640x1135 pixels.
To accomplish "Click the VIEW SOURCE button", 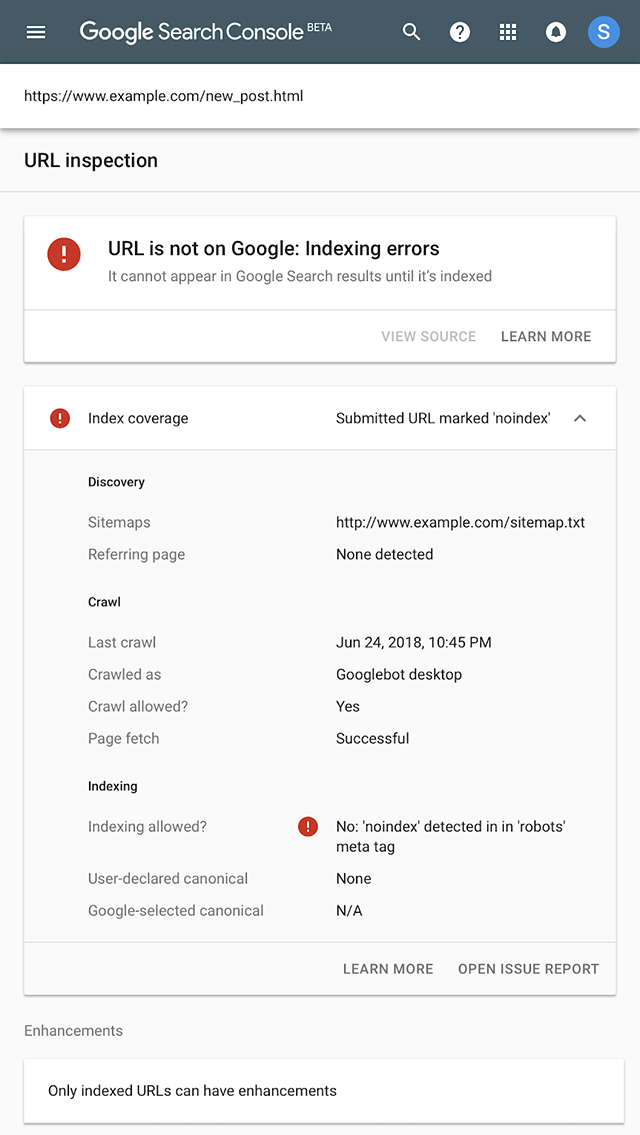I will pyautogui.click(x=428, y=337).
